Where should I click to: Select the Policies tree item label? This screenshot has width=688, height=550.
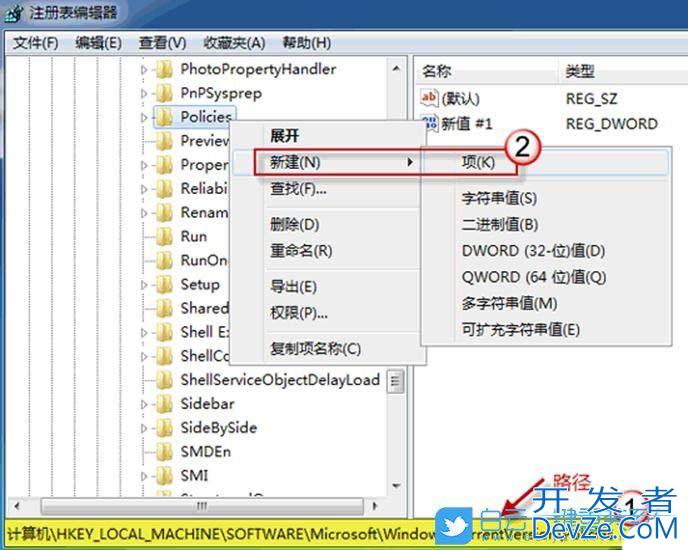[206, 117]
